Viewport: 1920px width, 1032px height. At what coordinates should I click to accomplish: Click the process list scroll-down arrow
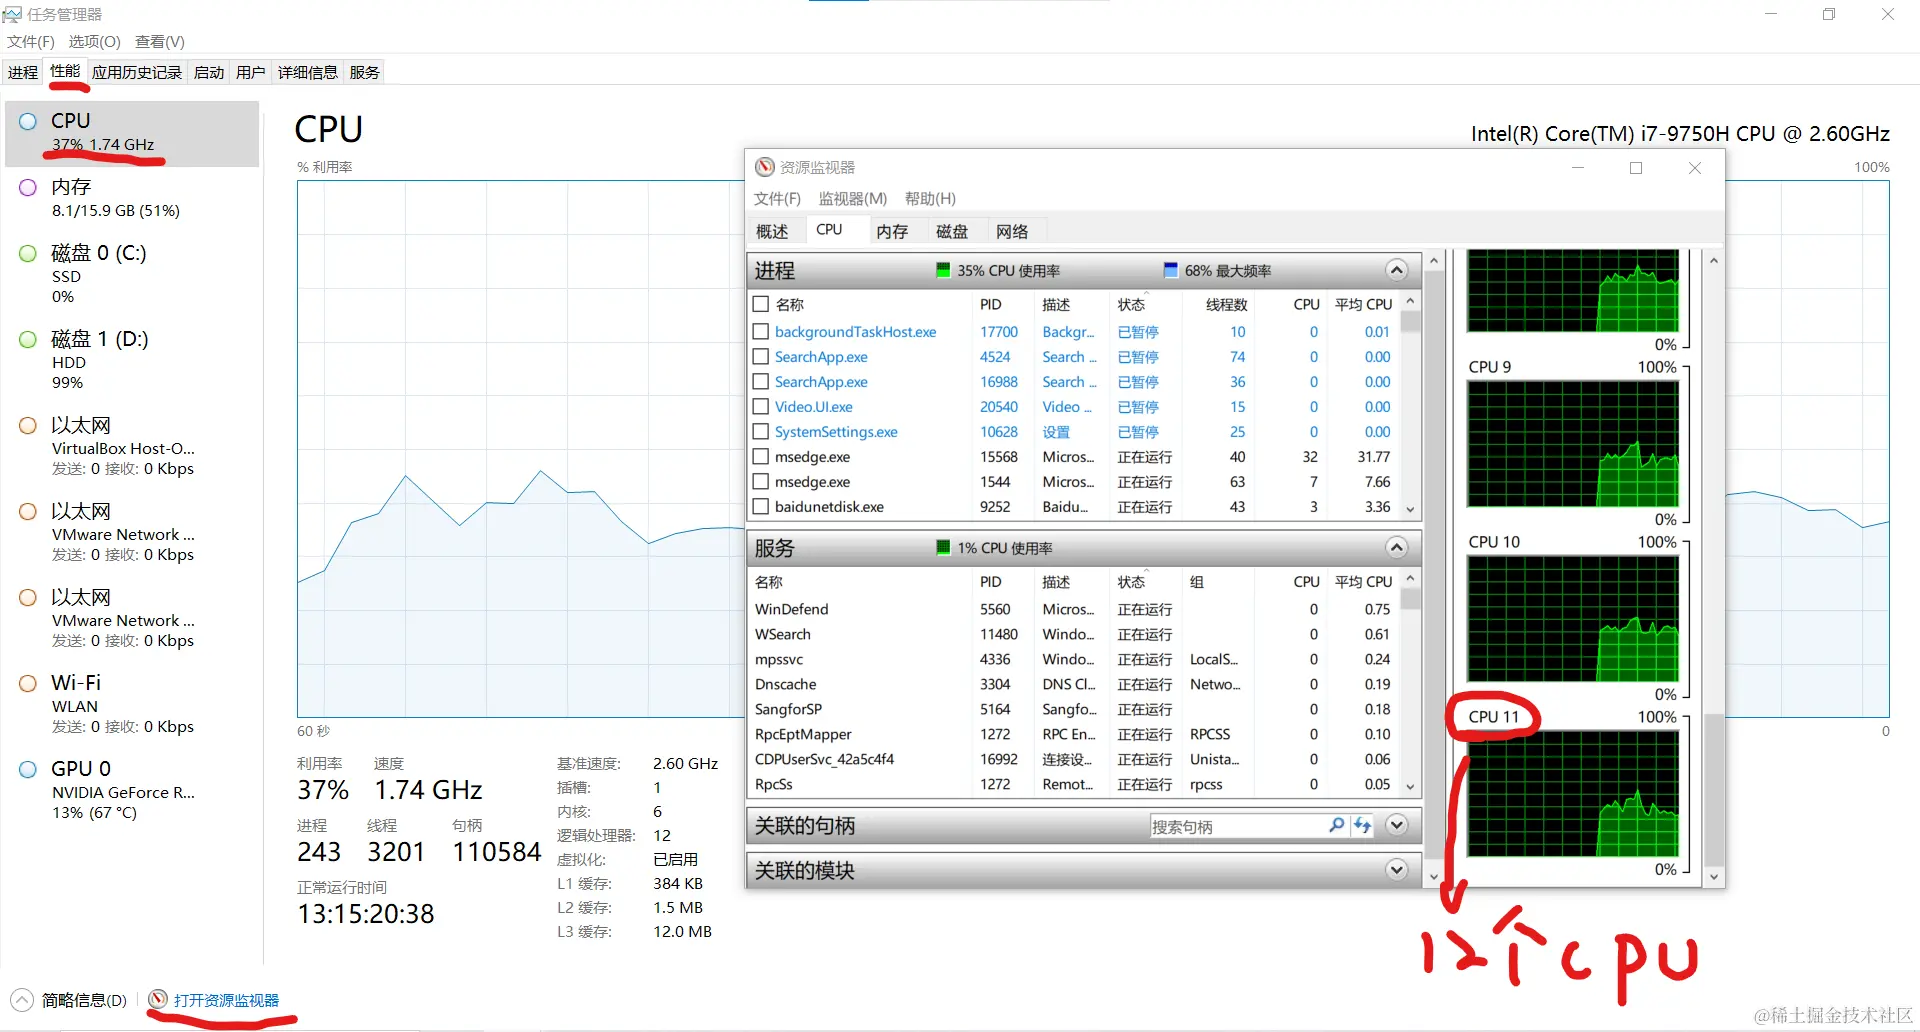[x=1410, y=509]
